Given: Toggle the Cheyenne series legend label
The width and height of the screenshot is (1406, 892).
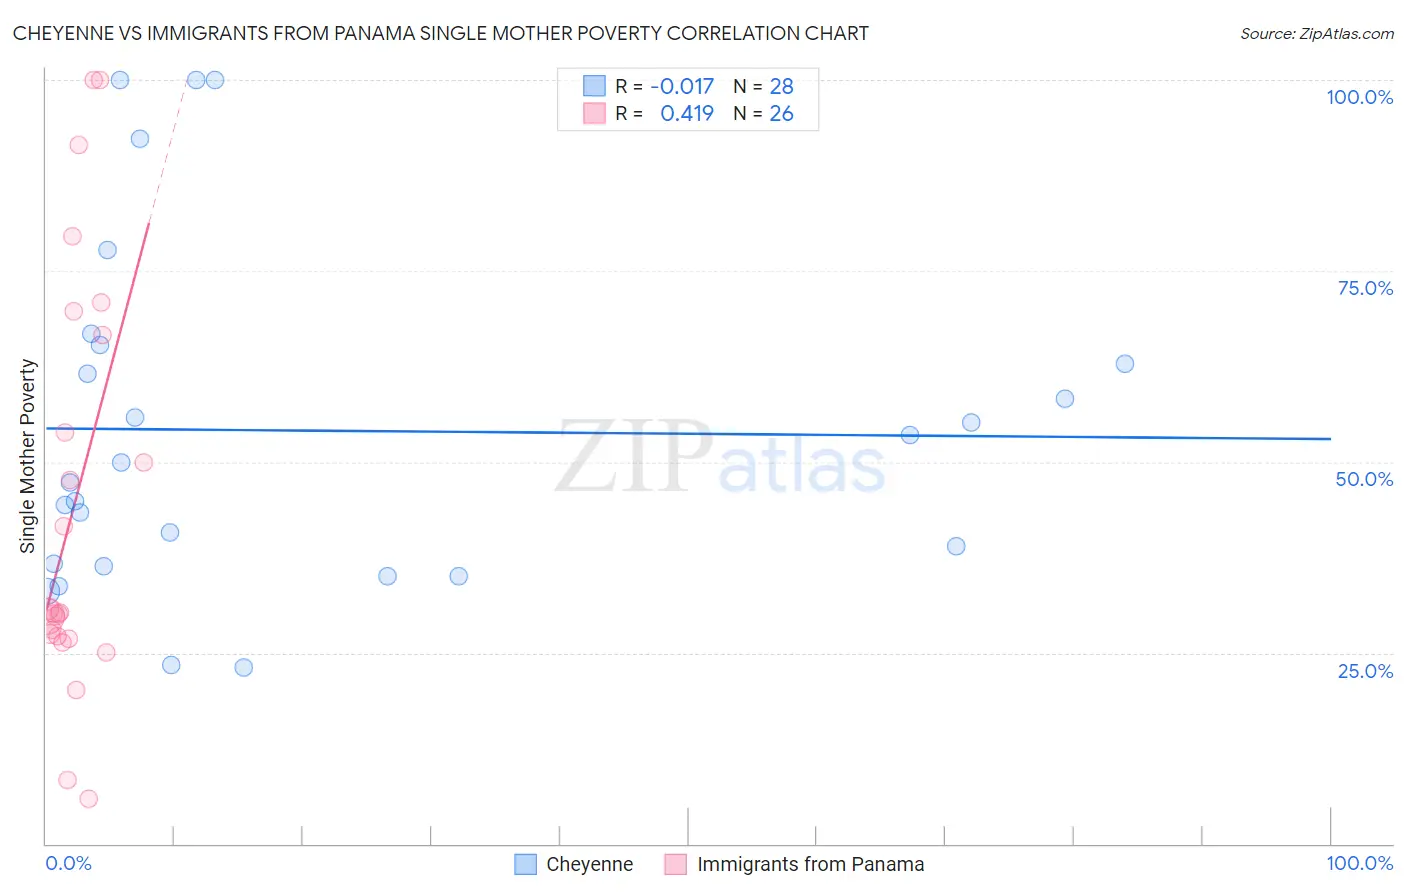Looking at the screenshot, I should click(x=590, y=864).
